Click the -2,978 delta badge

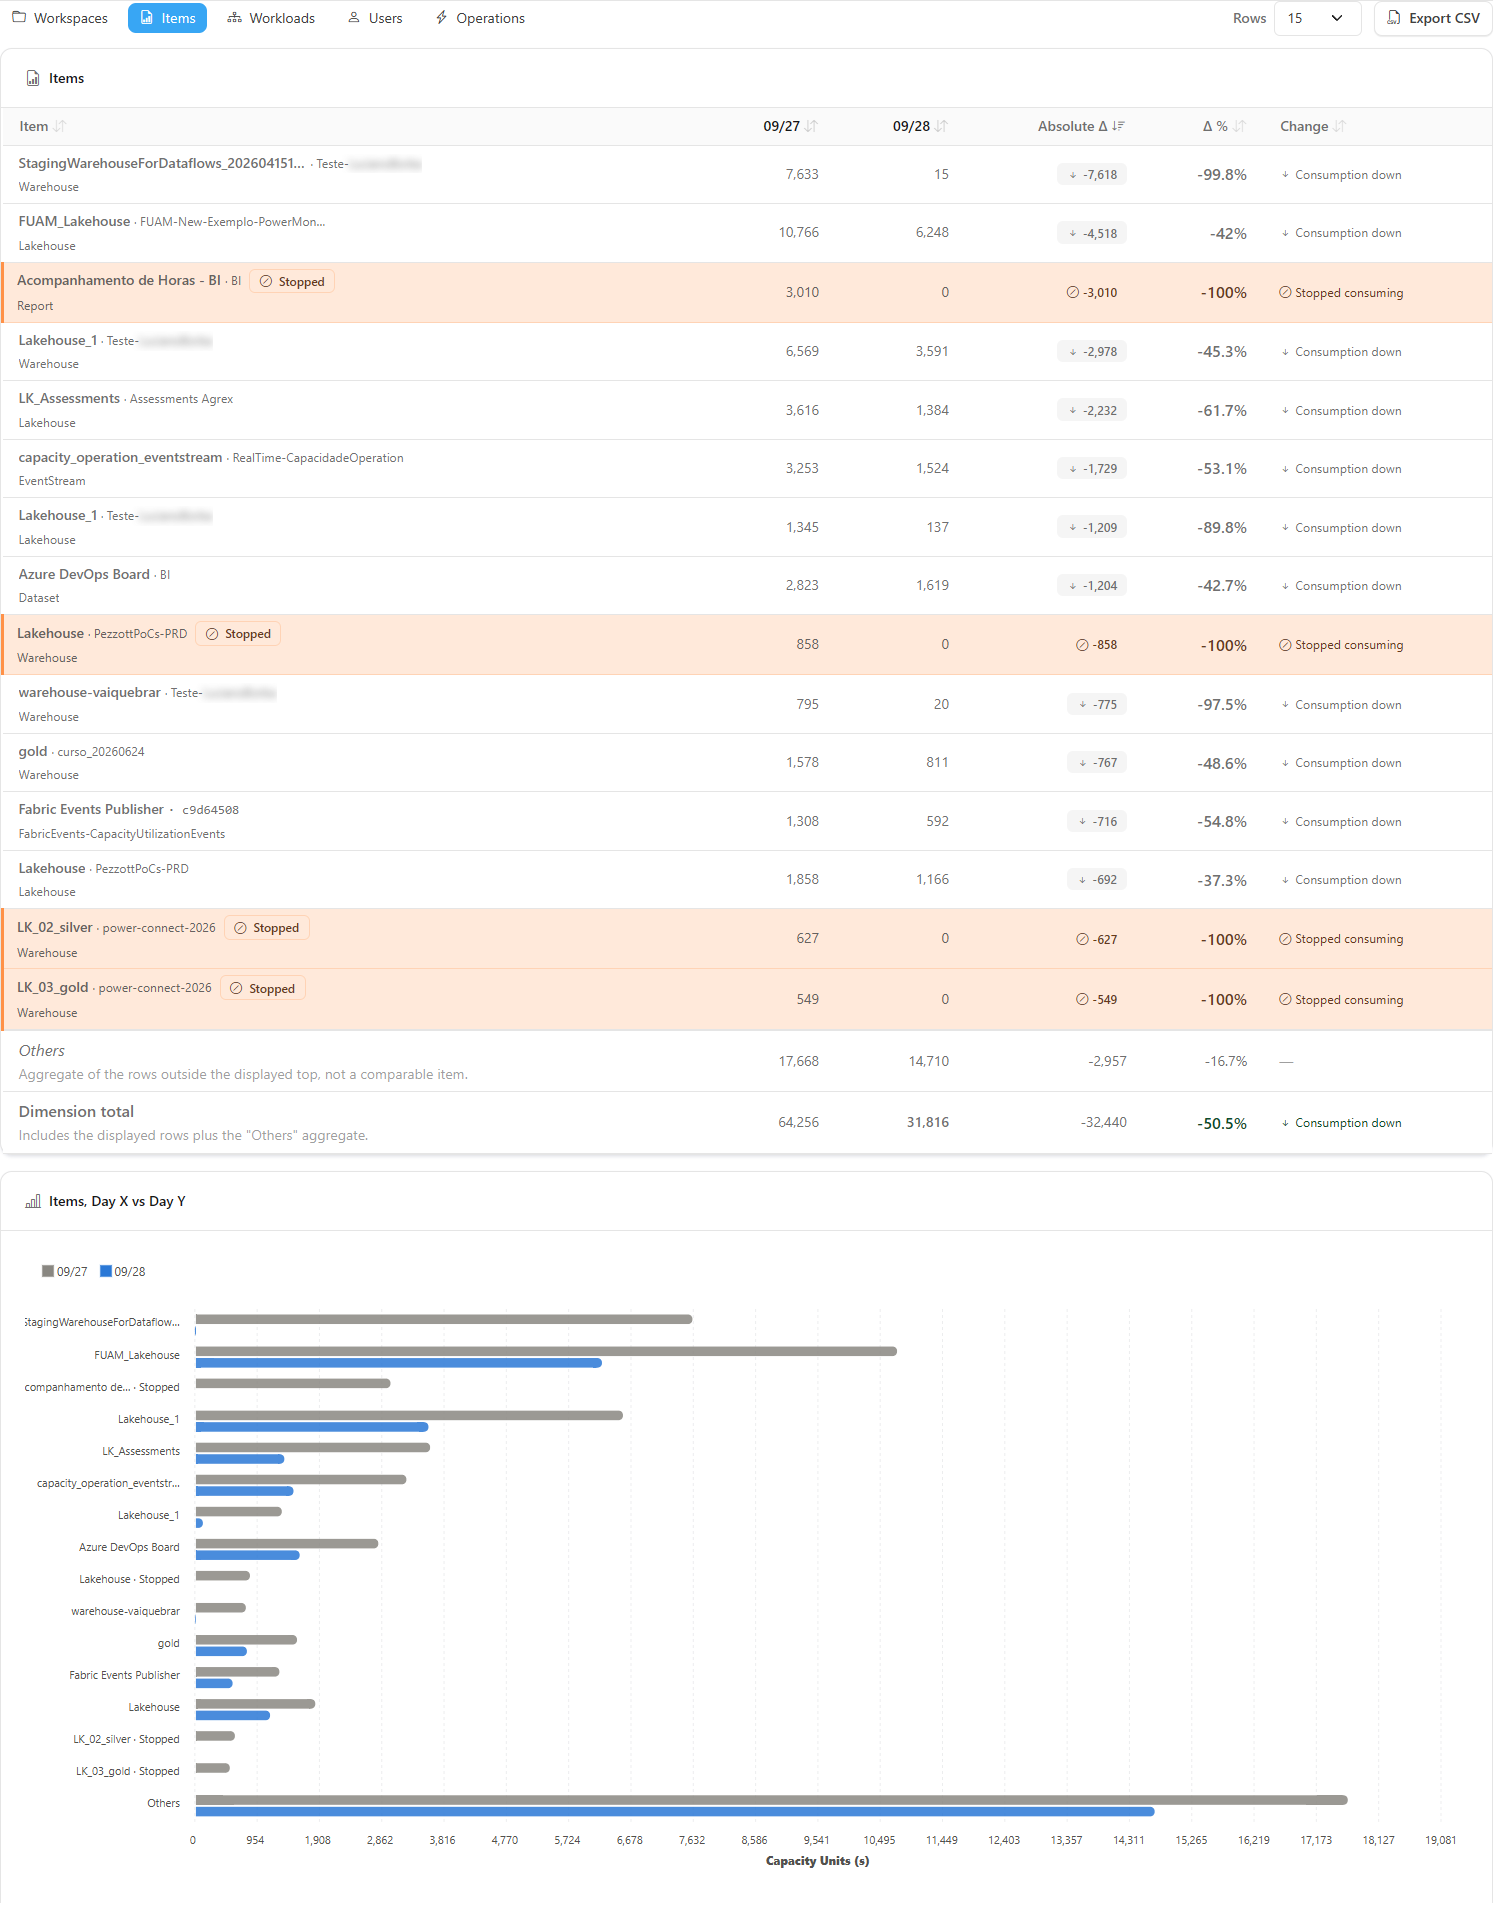1092,352
